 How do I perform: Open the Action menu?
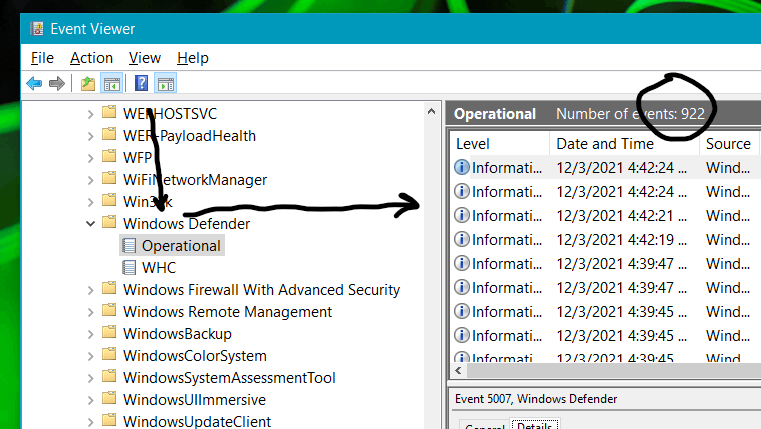coord(91,58)
